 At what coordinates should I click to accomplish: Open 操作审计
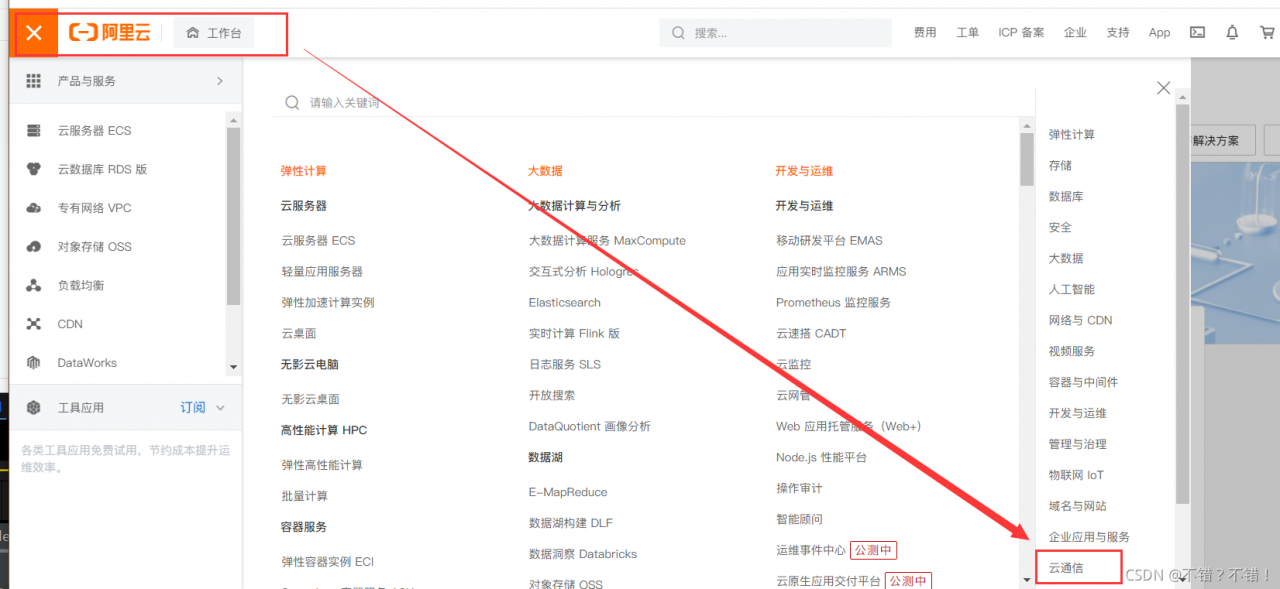(x=799, y=488)
